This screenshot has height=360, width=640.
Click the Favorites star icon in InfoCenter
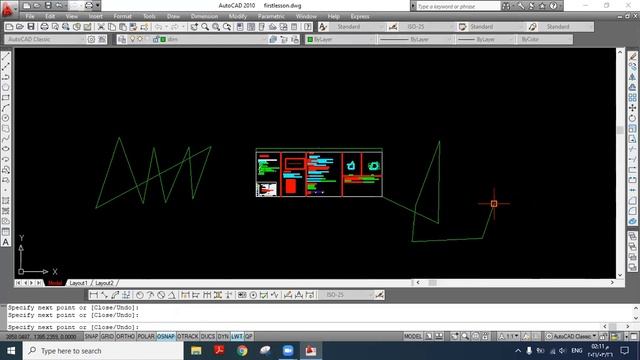(542, 6)
